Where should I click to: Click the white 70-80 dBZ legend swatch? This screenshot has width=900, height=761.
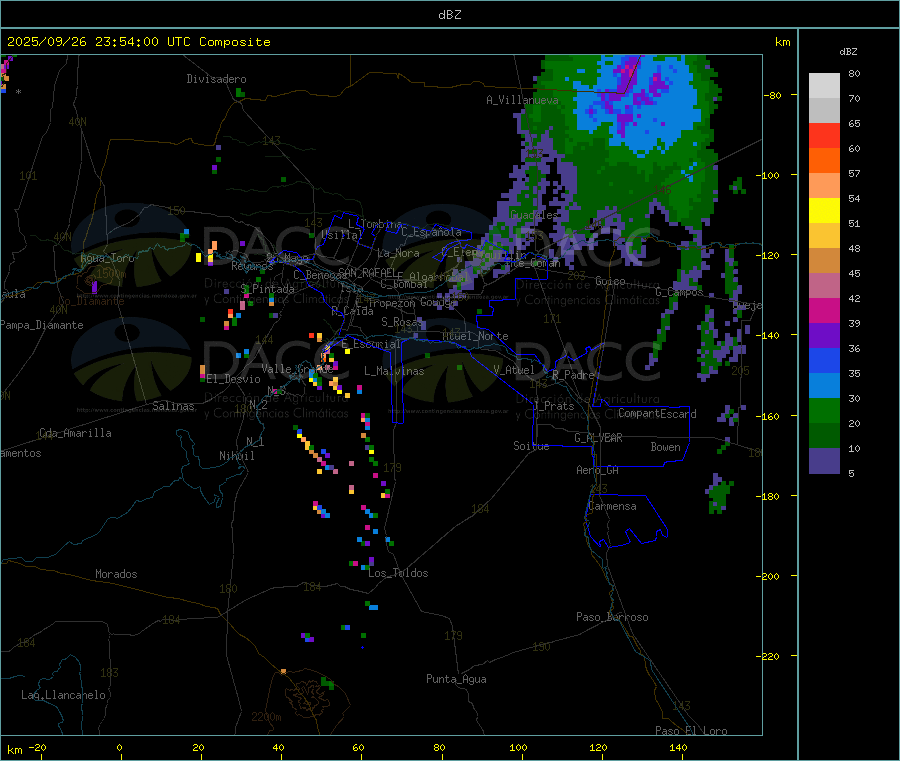(x=824, y=86)
